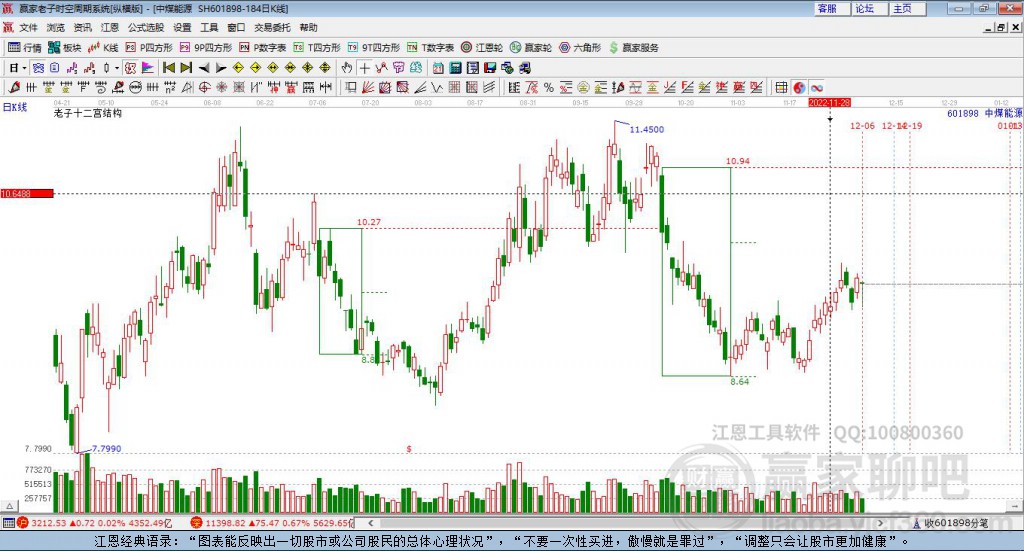Click the highlighted 2022-11-28 date marker
The image size is (1024, 551).
(x=829, y=102)
